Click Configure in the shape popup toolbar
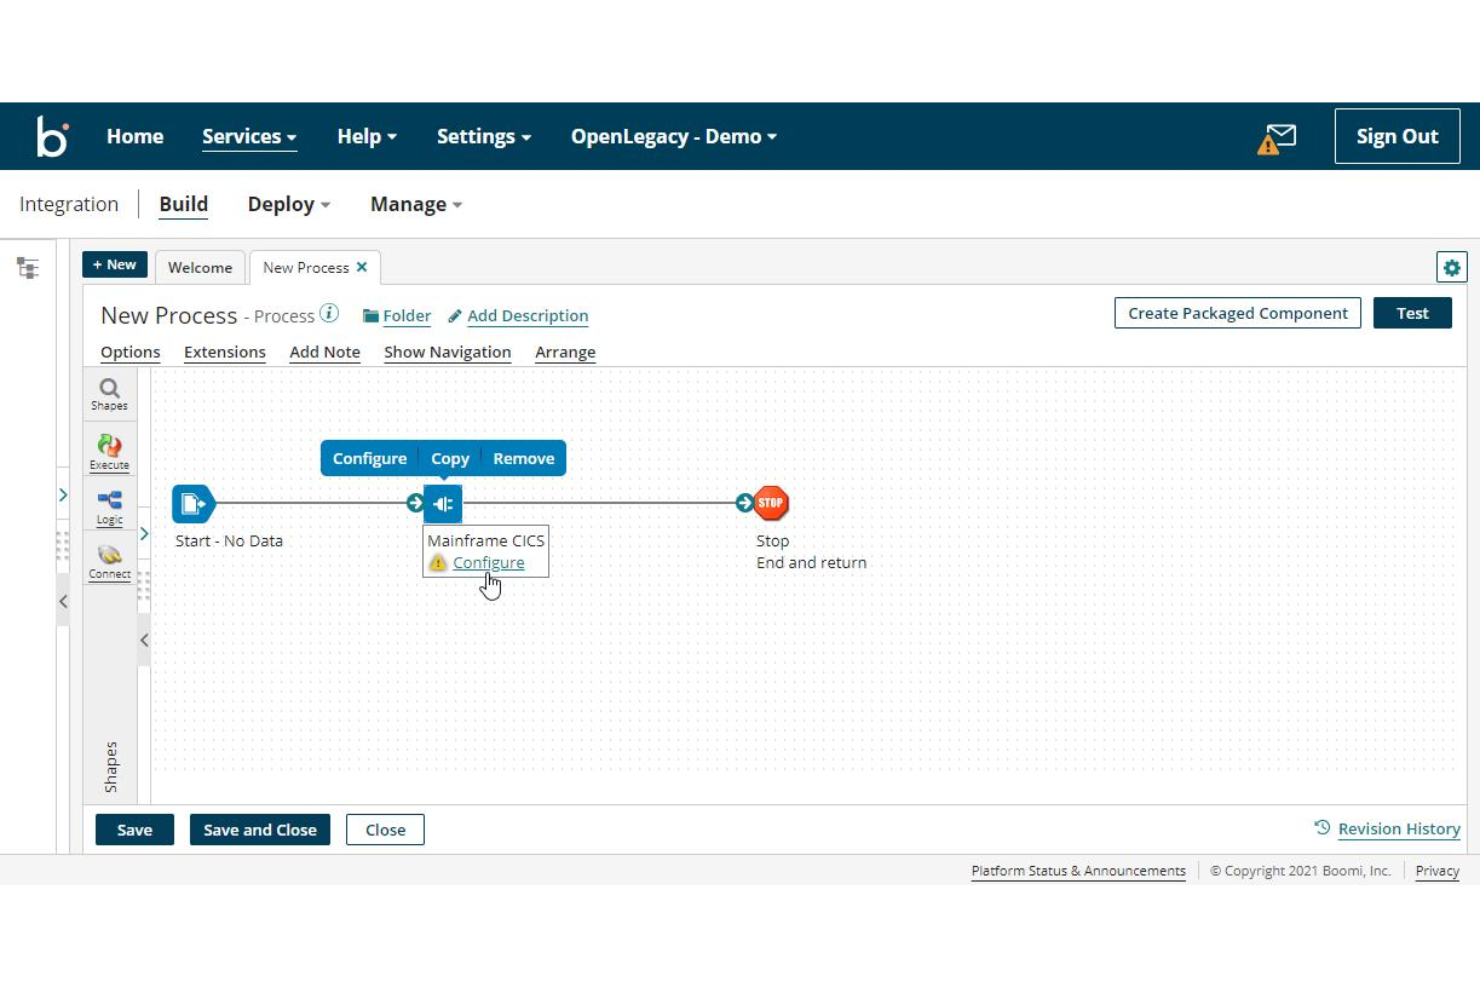The width and height of the screenshot is (1480, 987). pos(370,458)
